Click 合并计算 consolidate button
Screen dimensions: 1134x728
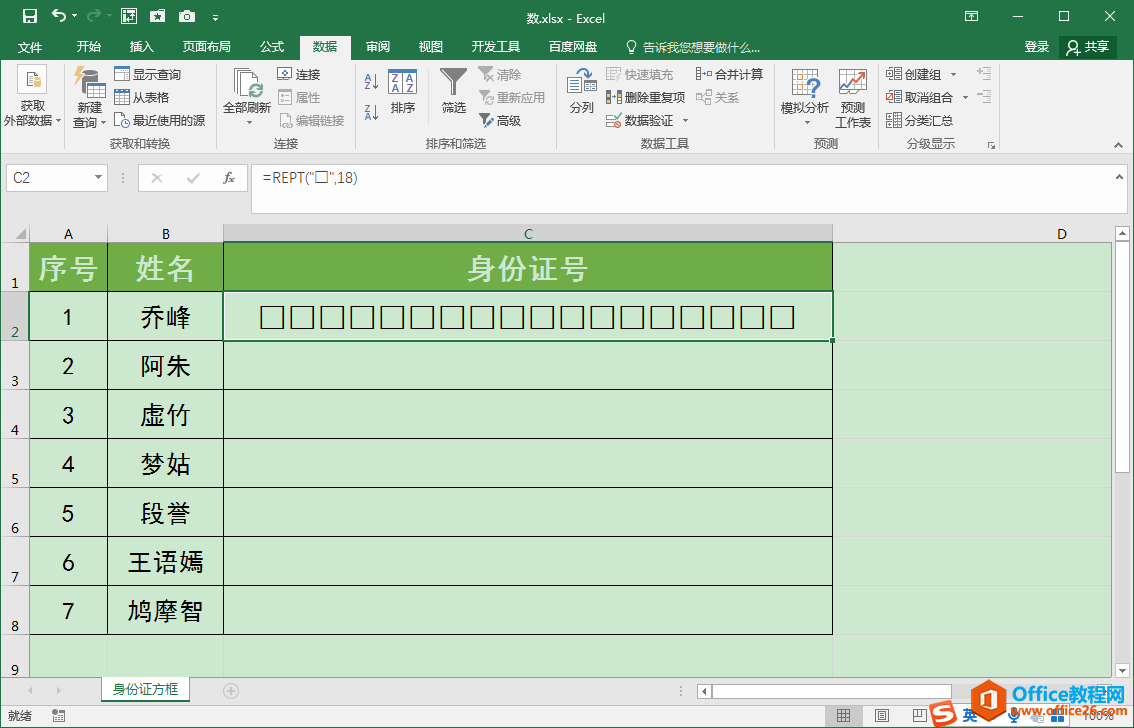point(730,74)
